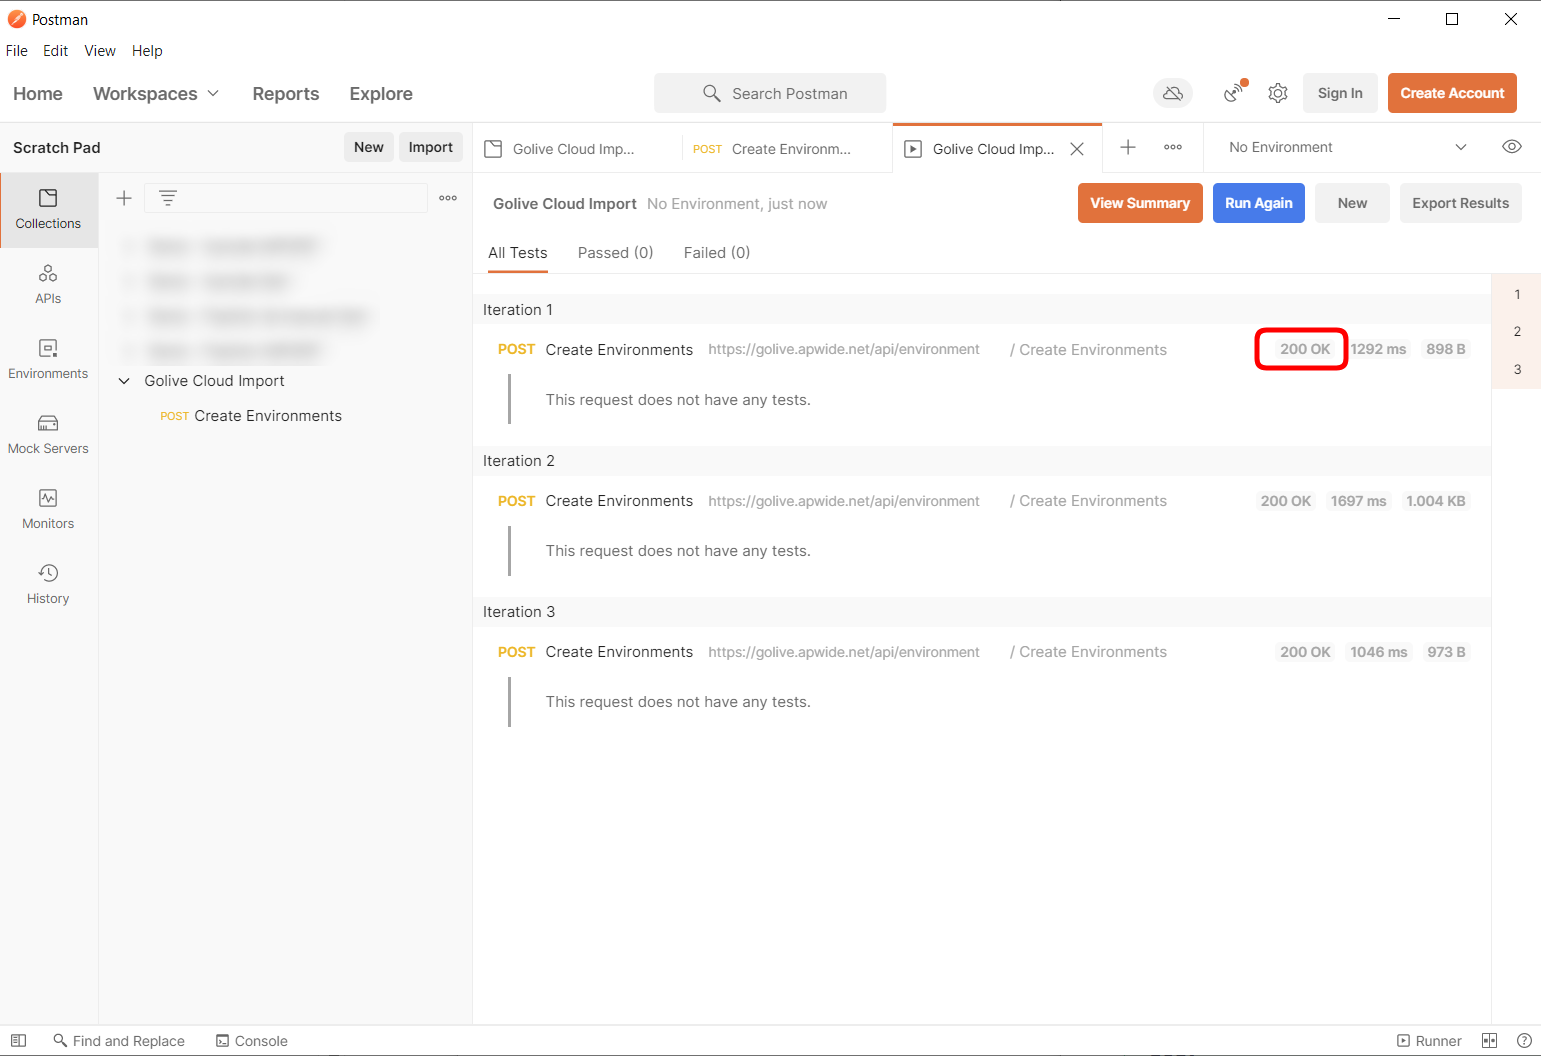
Task: Click the cloud sync status icon
Action: (x=1173, y=93)
